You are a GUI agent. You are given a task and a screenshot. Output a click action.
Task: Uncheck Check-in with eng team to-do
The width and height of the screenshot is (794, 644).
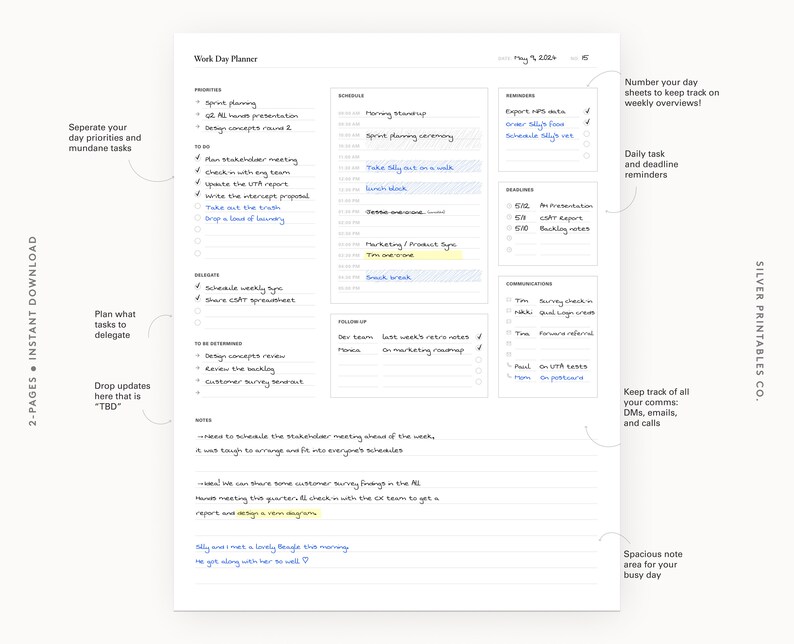click(x=197, y=171)
